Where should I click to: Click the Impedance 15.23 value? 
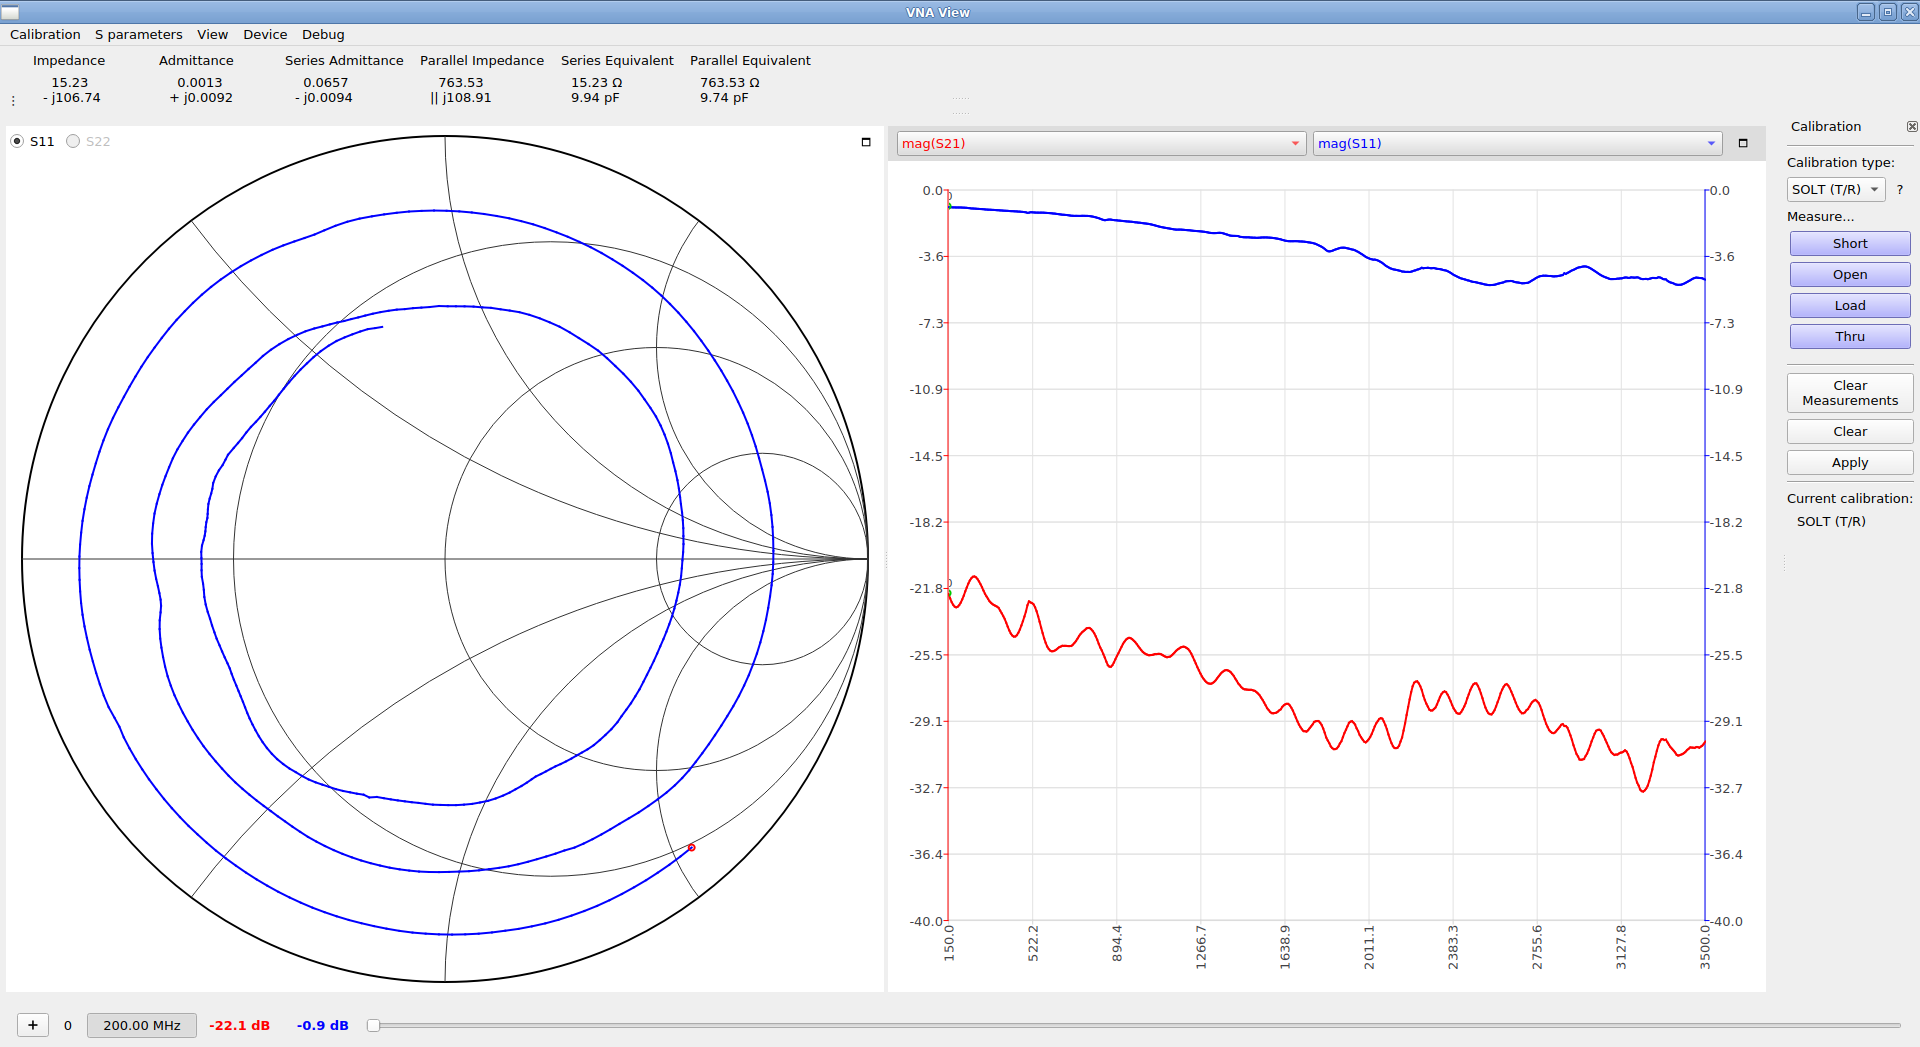point(70,83)
